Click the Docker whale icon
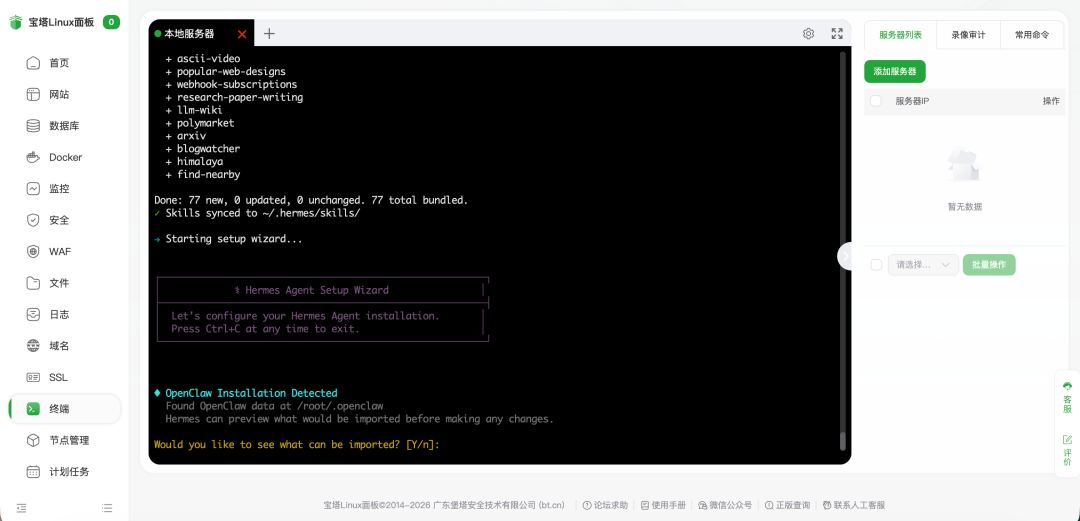 tap(33, 157)
